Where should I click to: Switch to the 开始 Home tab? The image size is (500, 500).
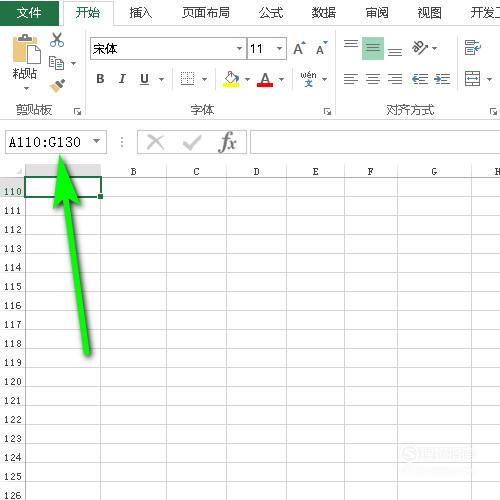(x=88, y=13)
